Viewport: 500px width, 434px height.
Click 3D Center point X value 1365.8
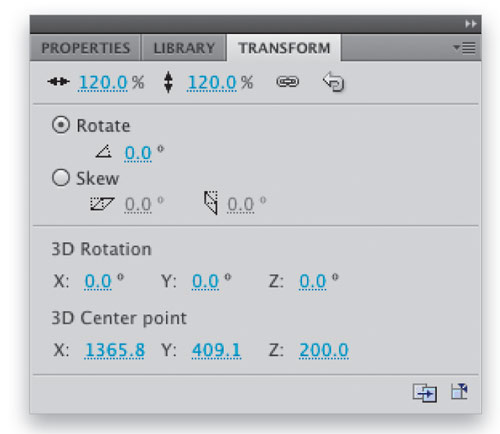115,350
